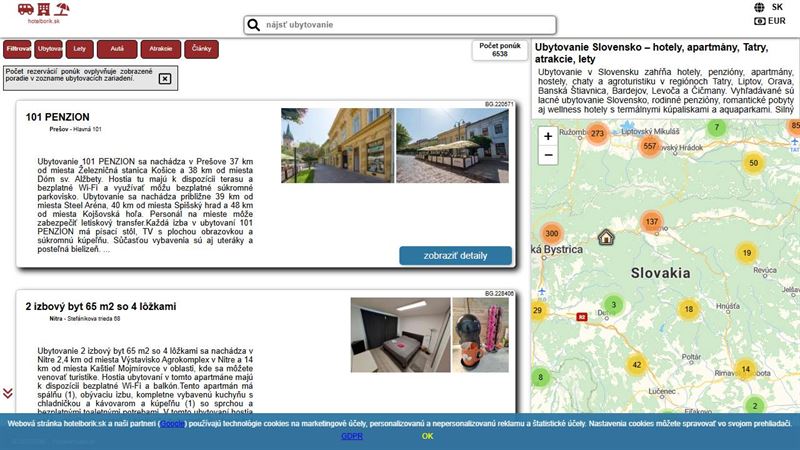Click the 'Slovakia' map label
This screenshot has width=800, height=450.
660,273
